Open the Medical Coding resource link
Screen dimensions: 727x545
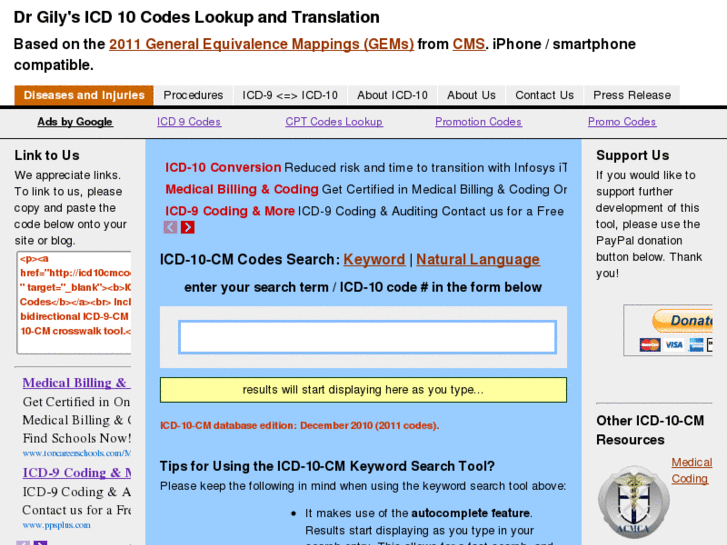click(x=691, y=470)
